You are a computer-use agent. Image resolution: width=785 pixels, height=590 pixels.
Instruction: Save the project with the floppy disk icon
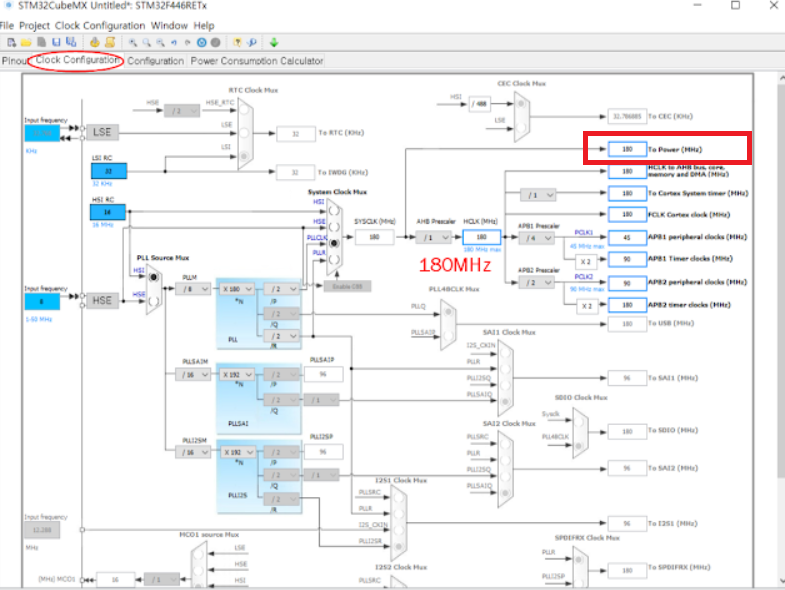pyautogui.click(x=56, y=43)
